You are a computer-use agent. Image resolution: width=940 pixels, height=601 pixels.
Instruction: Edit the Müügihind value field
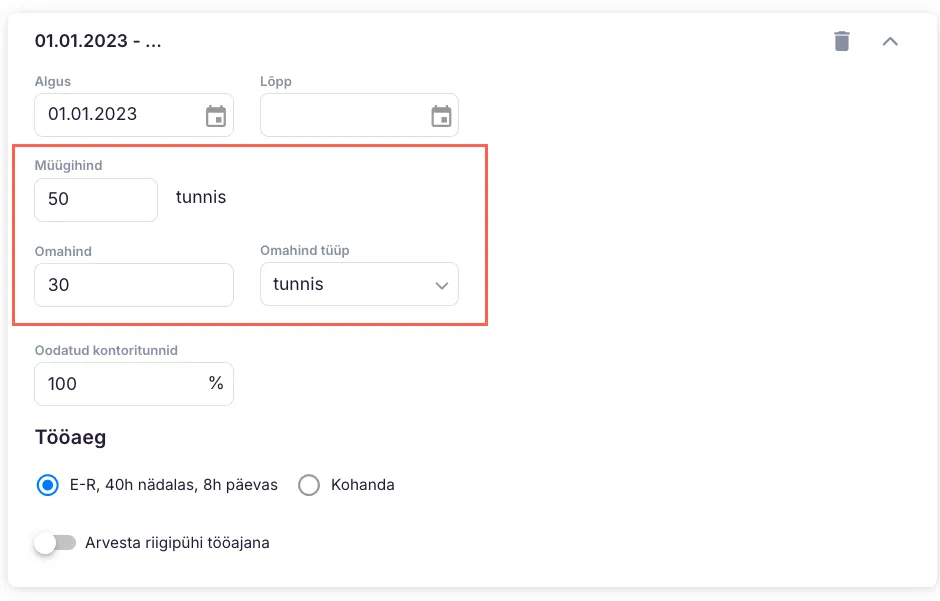coord(95,199)
